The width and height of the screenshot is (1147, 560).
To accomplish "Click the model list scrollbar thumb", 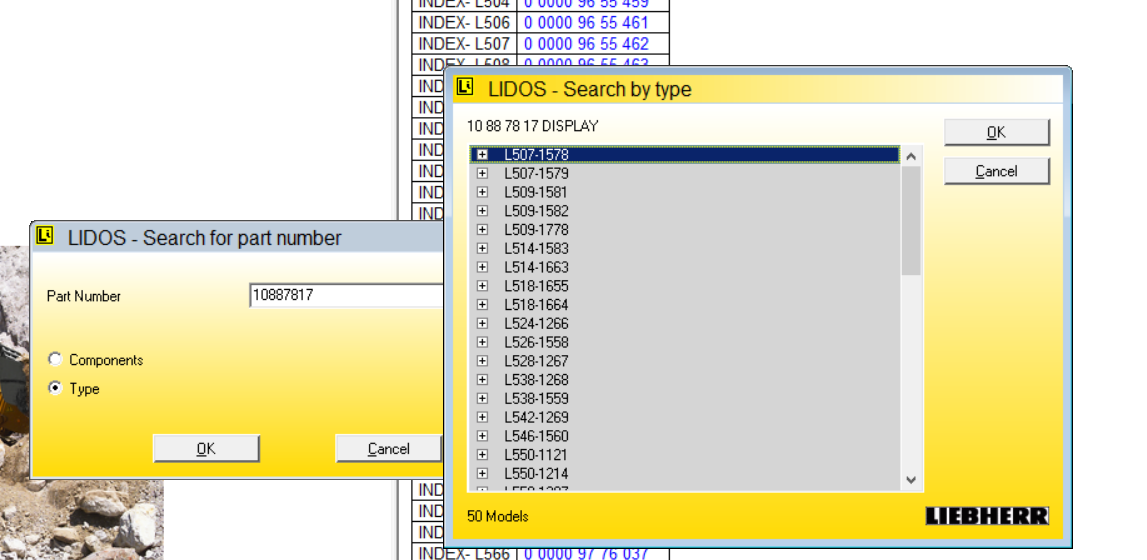I will [911, 220].
